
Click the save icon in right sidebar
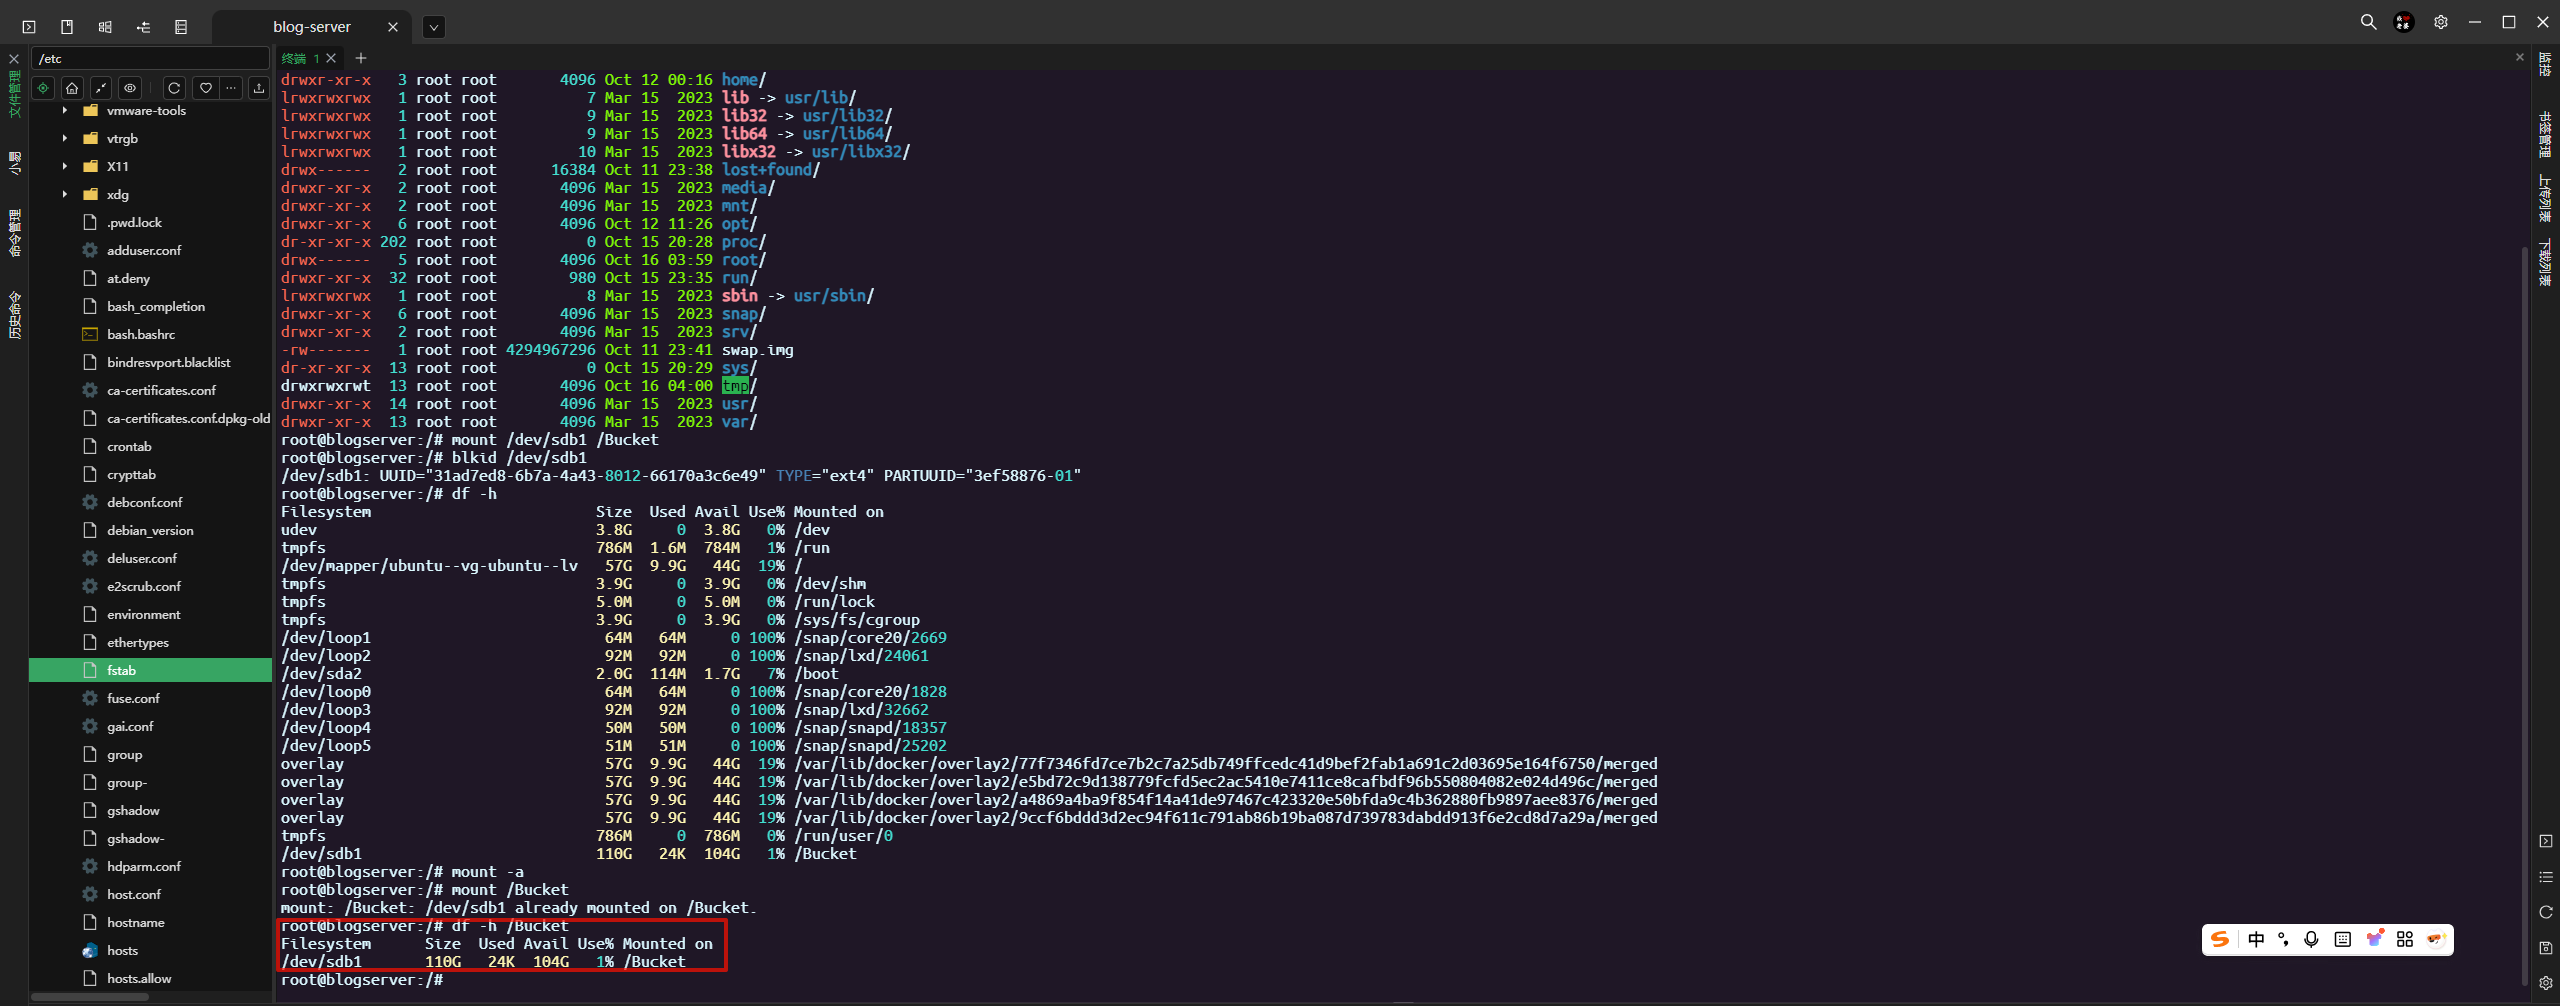tap(2546, 947)
